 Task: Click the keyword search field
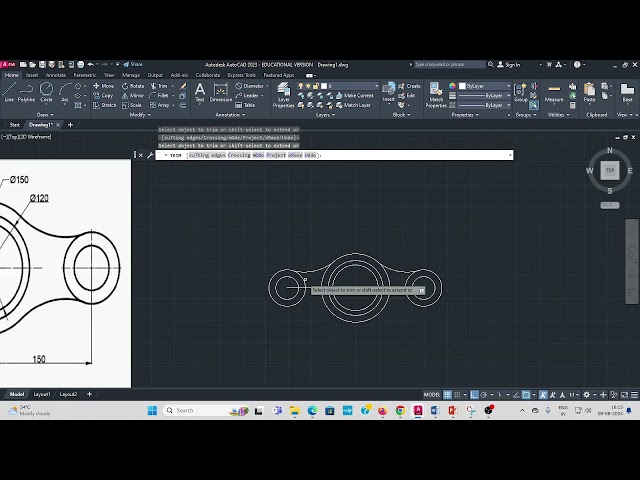pyautogui.click(x=449, y=64)
